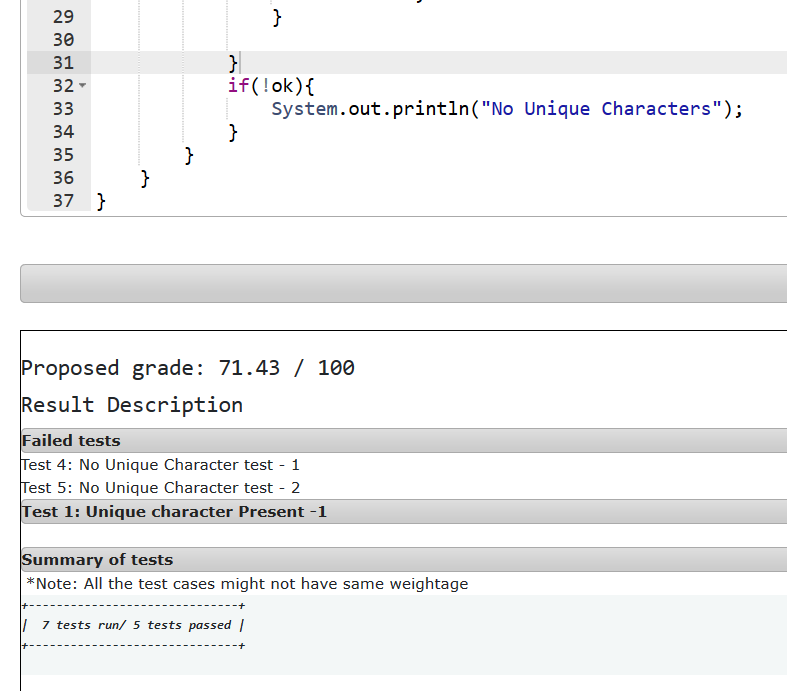The image size is (787, 691).
Task: Toggle the Failed tests section header
Action: pyautogui.click(x=404, y=441)
